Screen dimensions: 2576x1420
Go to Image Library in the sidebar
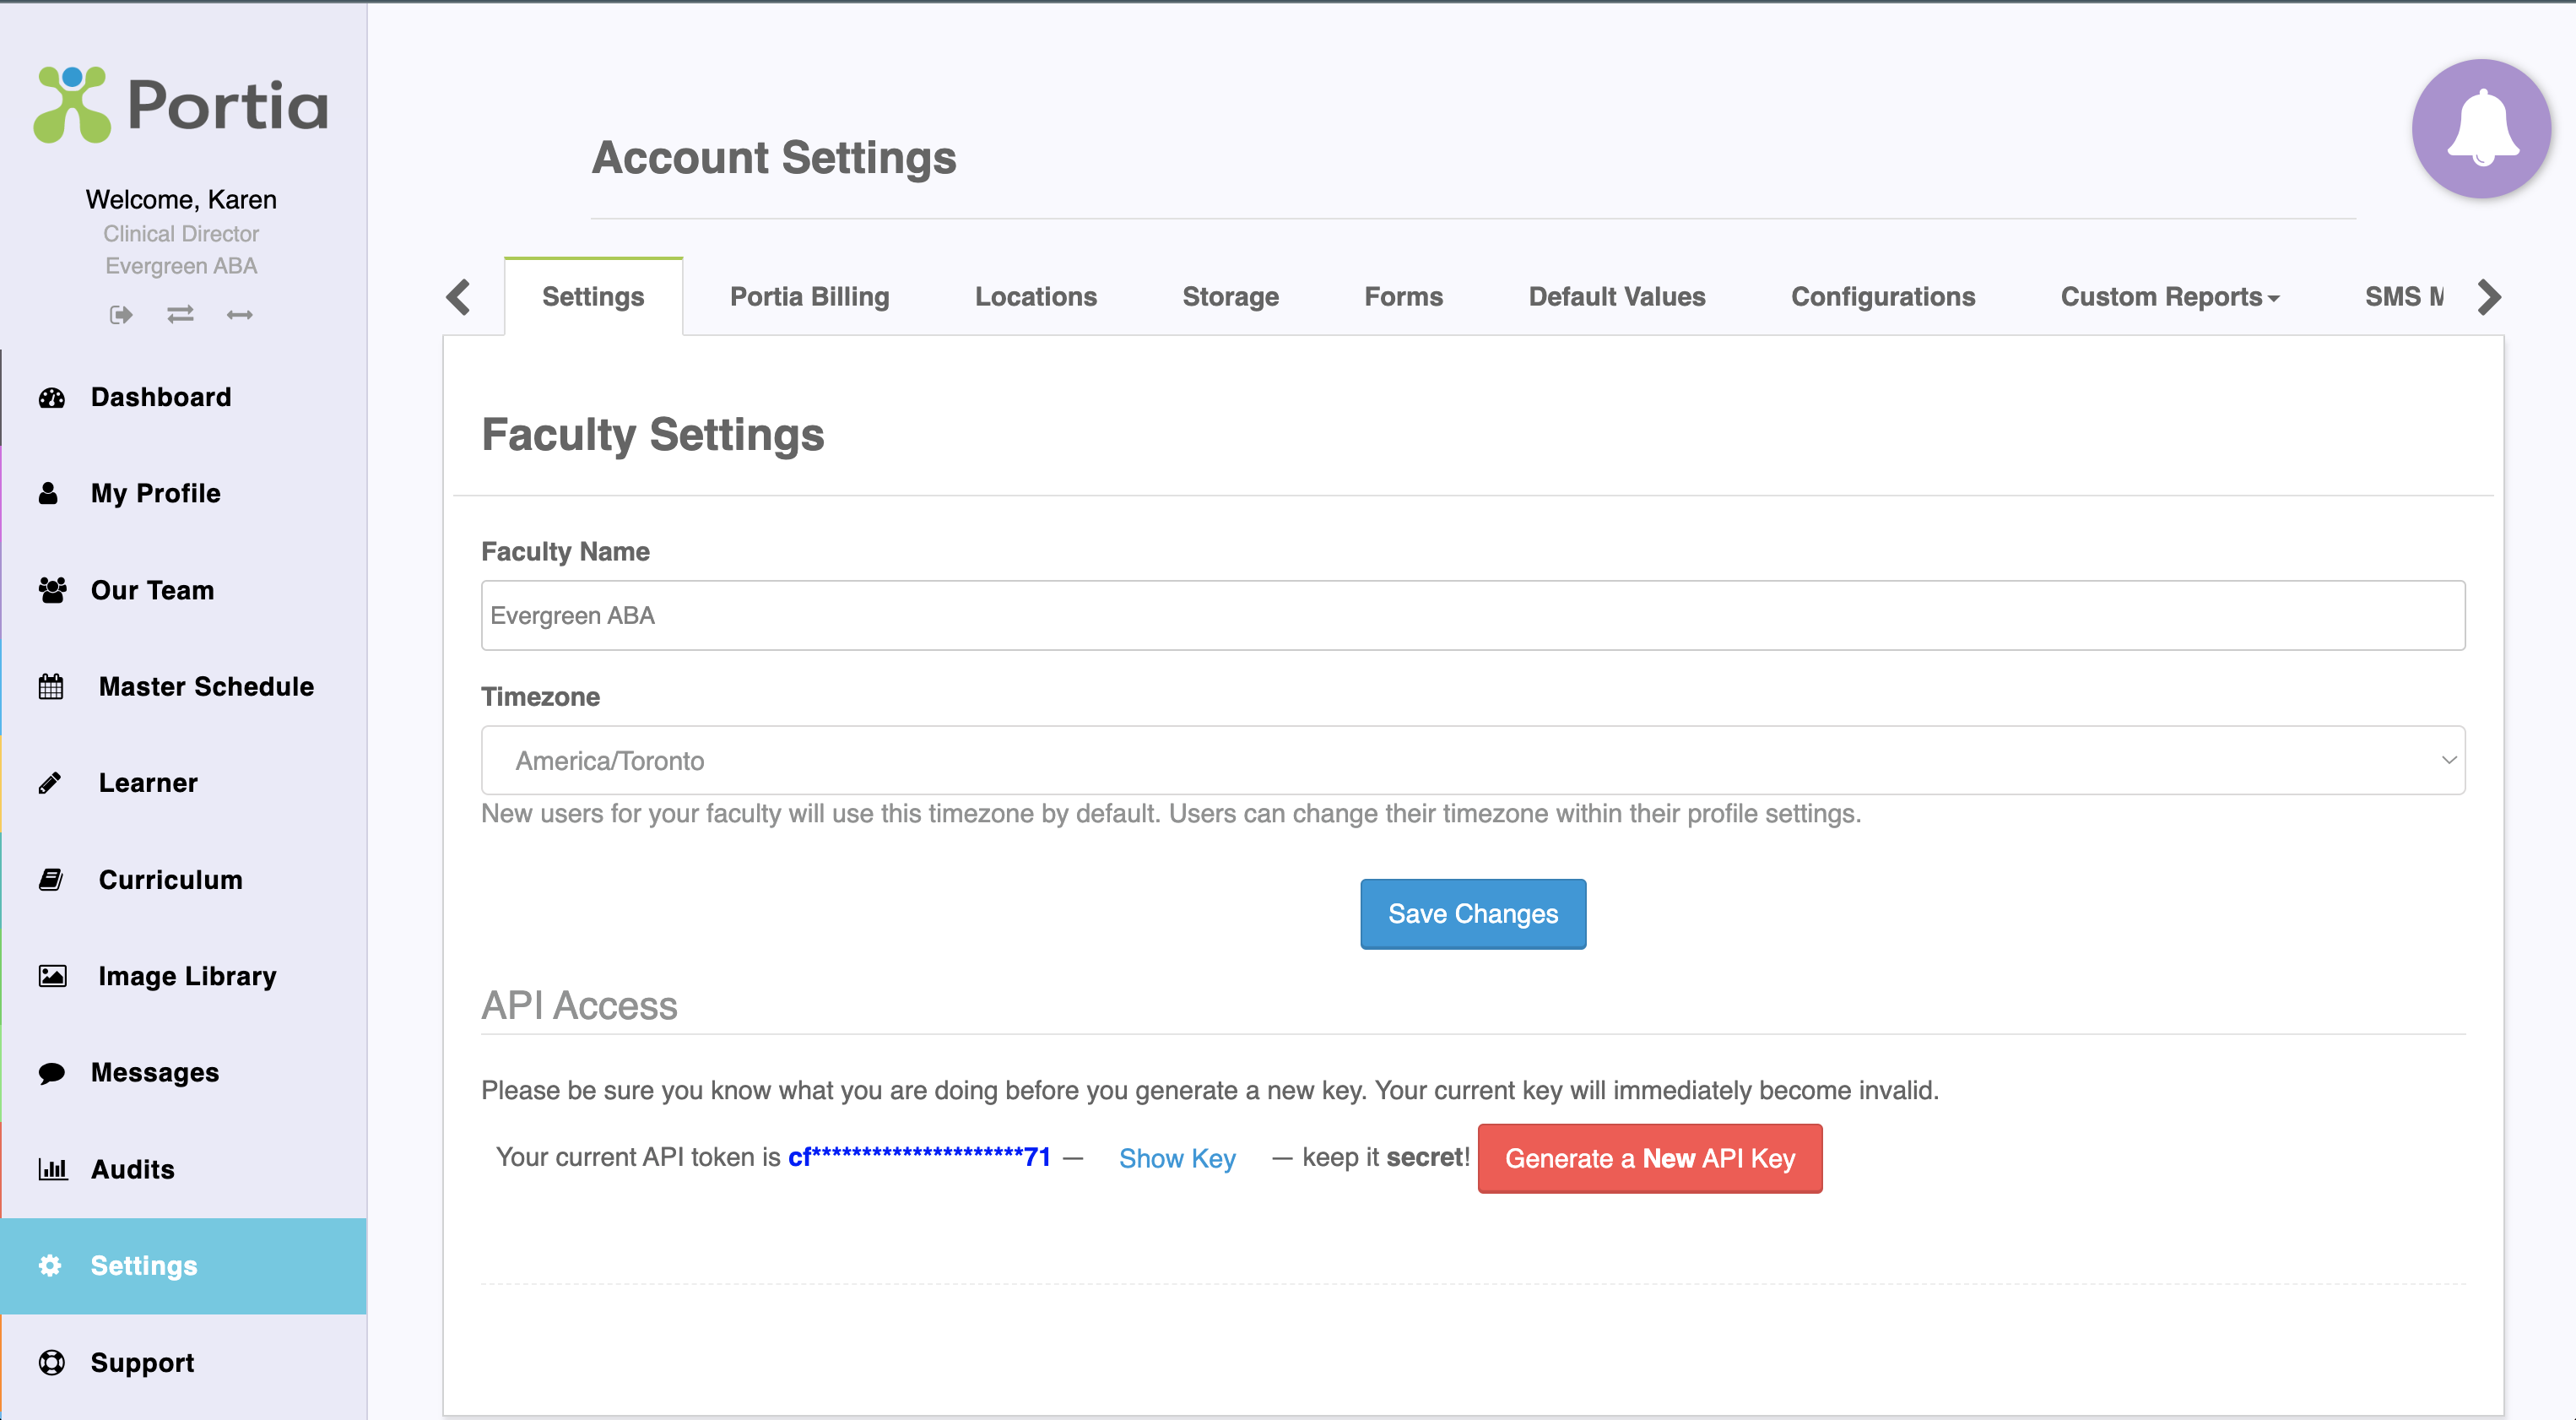point(187,976)
